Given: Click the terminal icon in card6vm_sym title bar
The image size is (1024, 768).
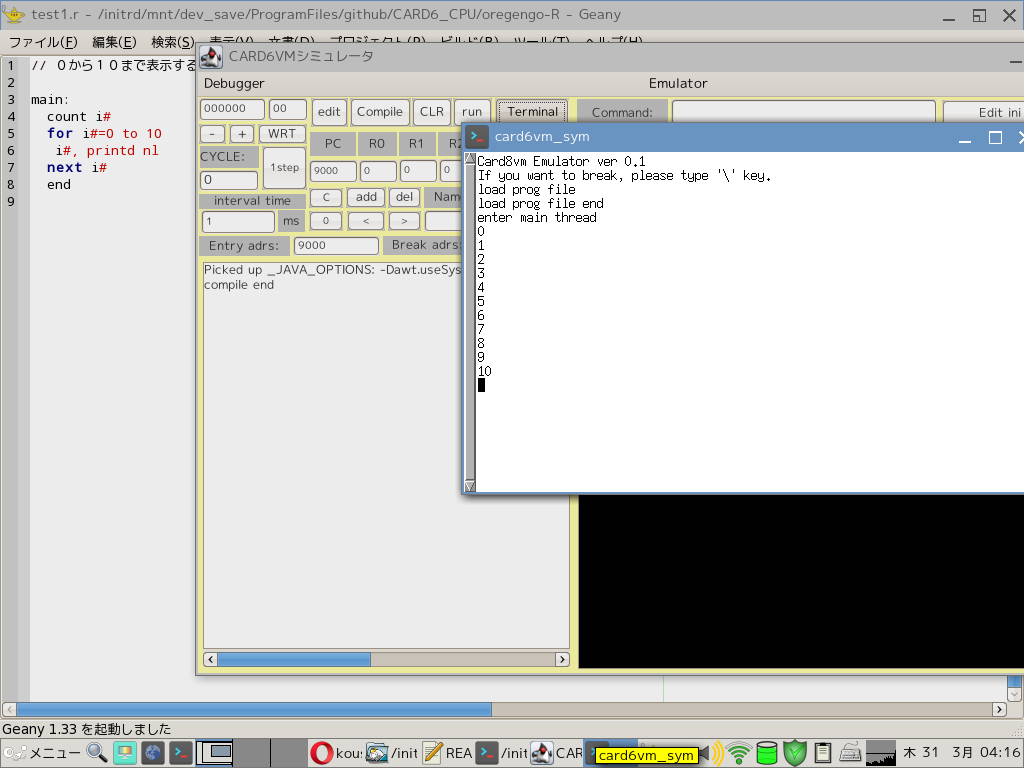Looking at the screenshot, I should [x=477, y=137].
